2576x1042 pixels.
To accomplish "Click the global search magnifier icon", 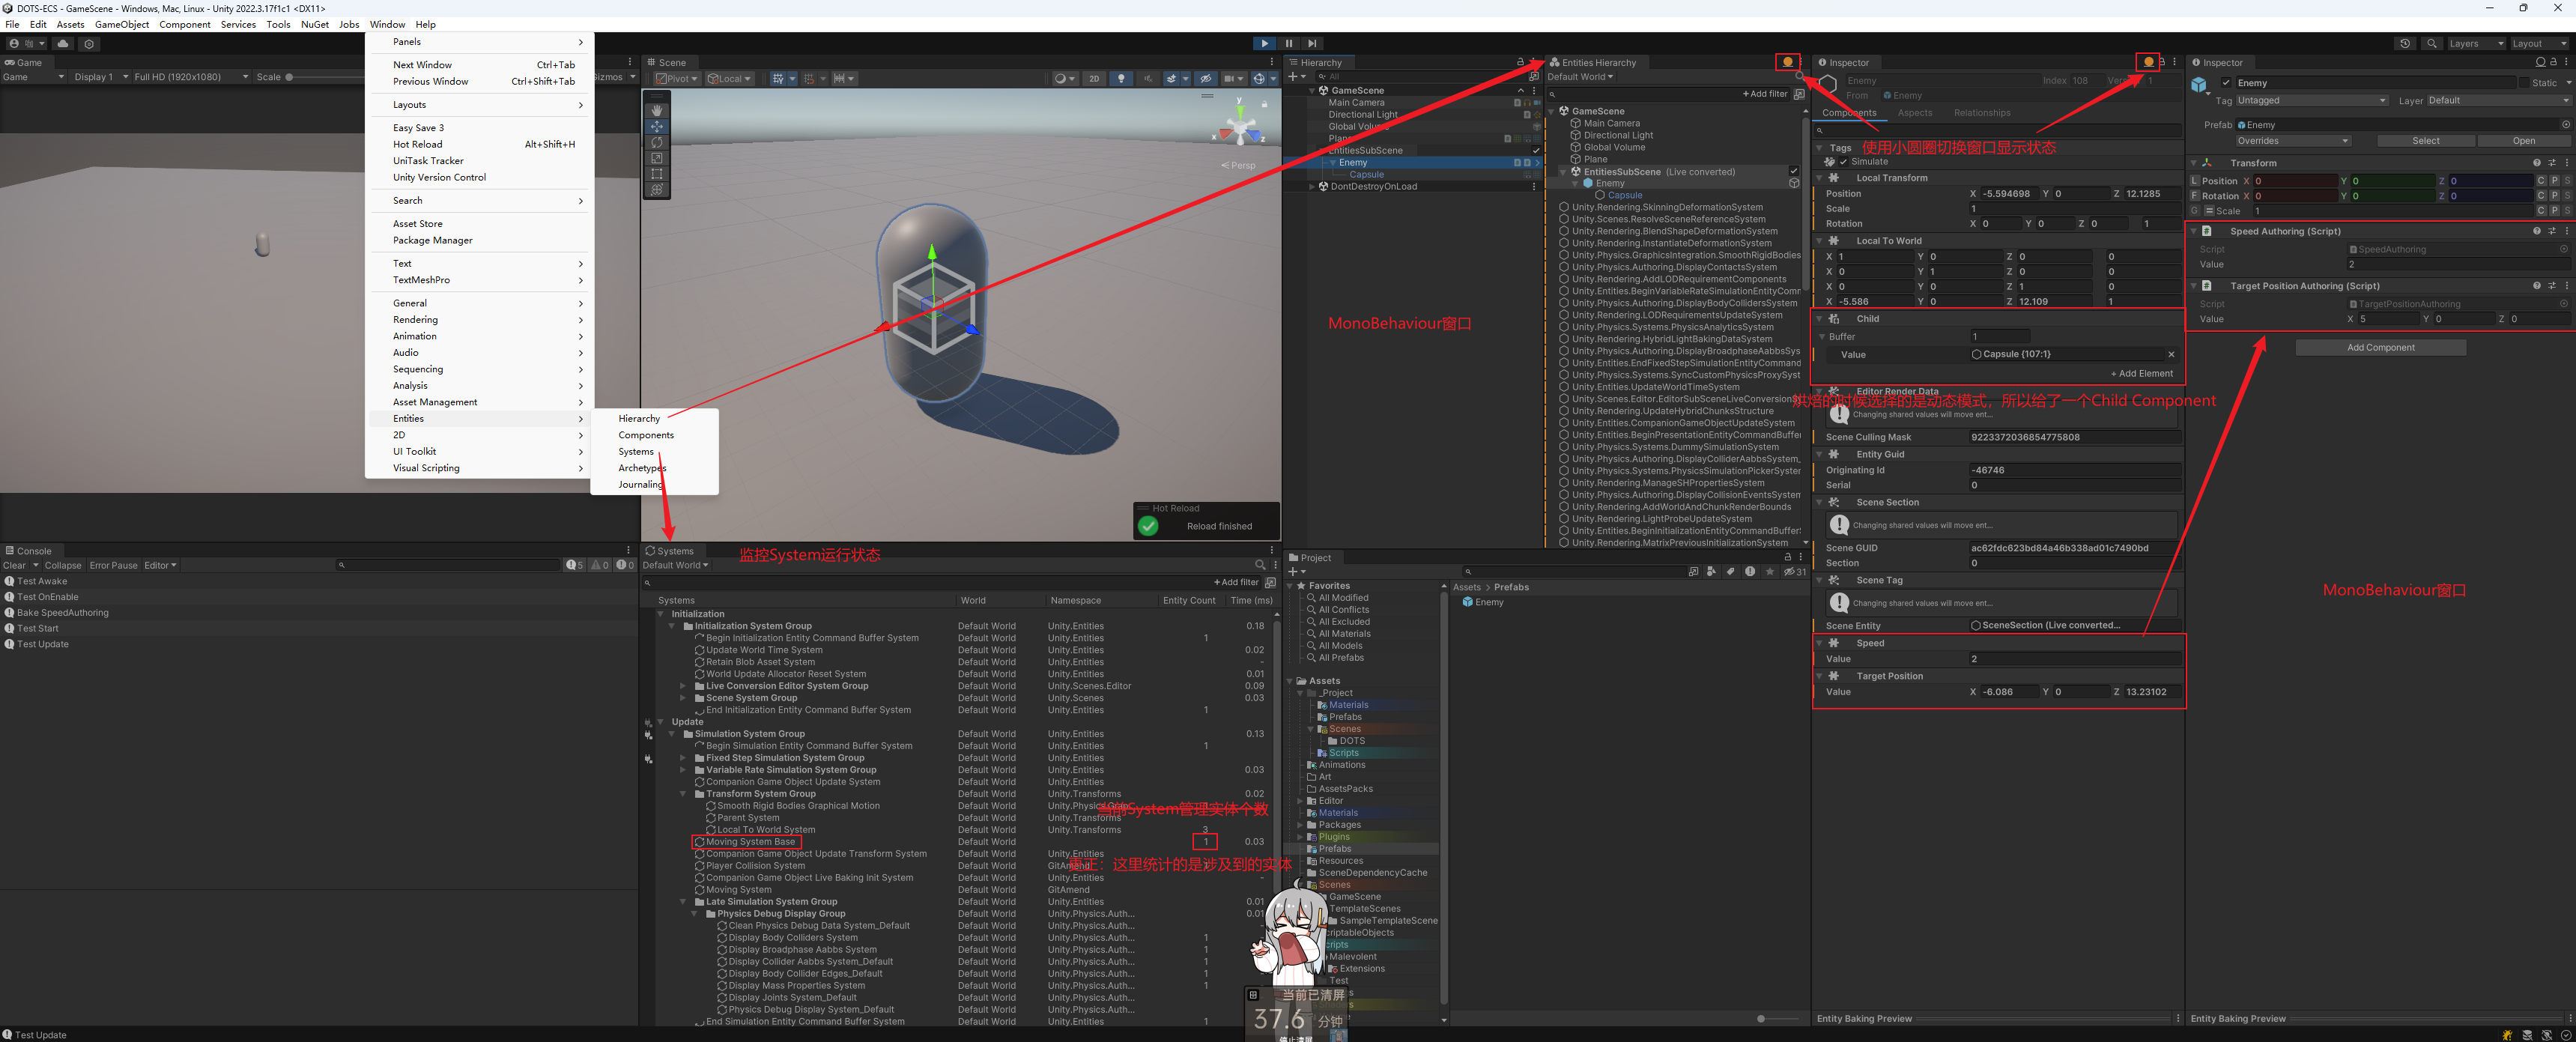I will click(2432, 44).
